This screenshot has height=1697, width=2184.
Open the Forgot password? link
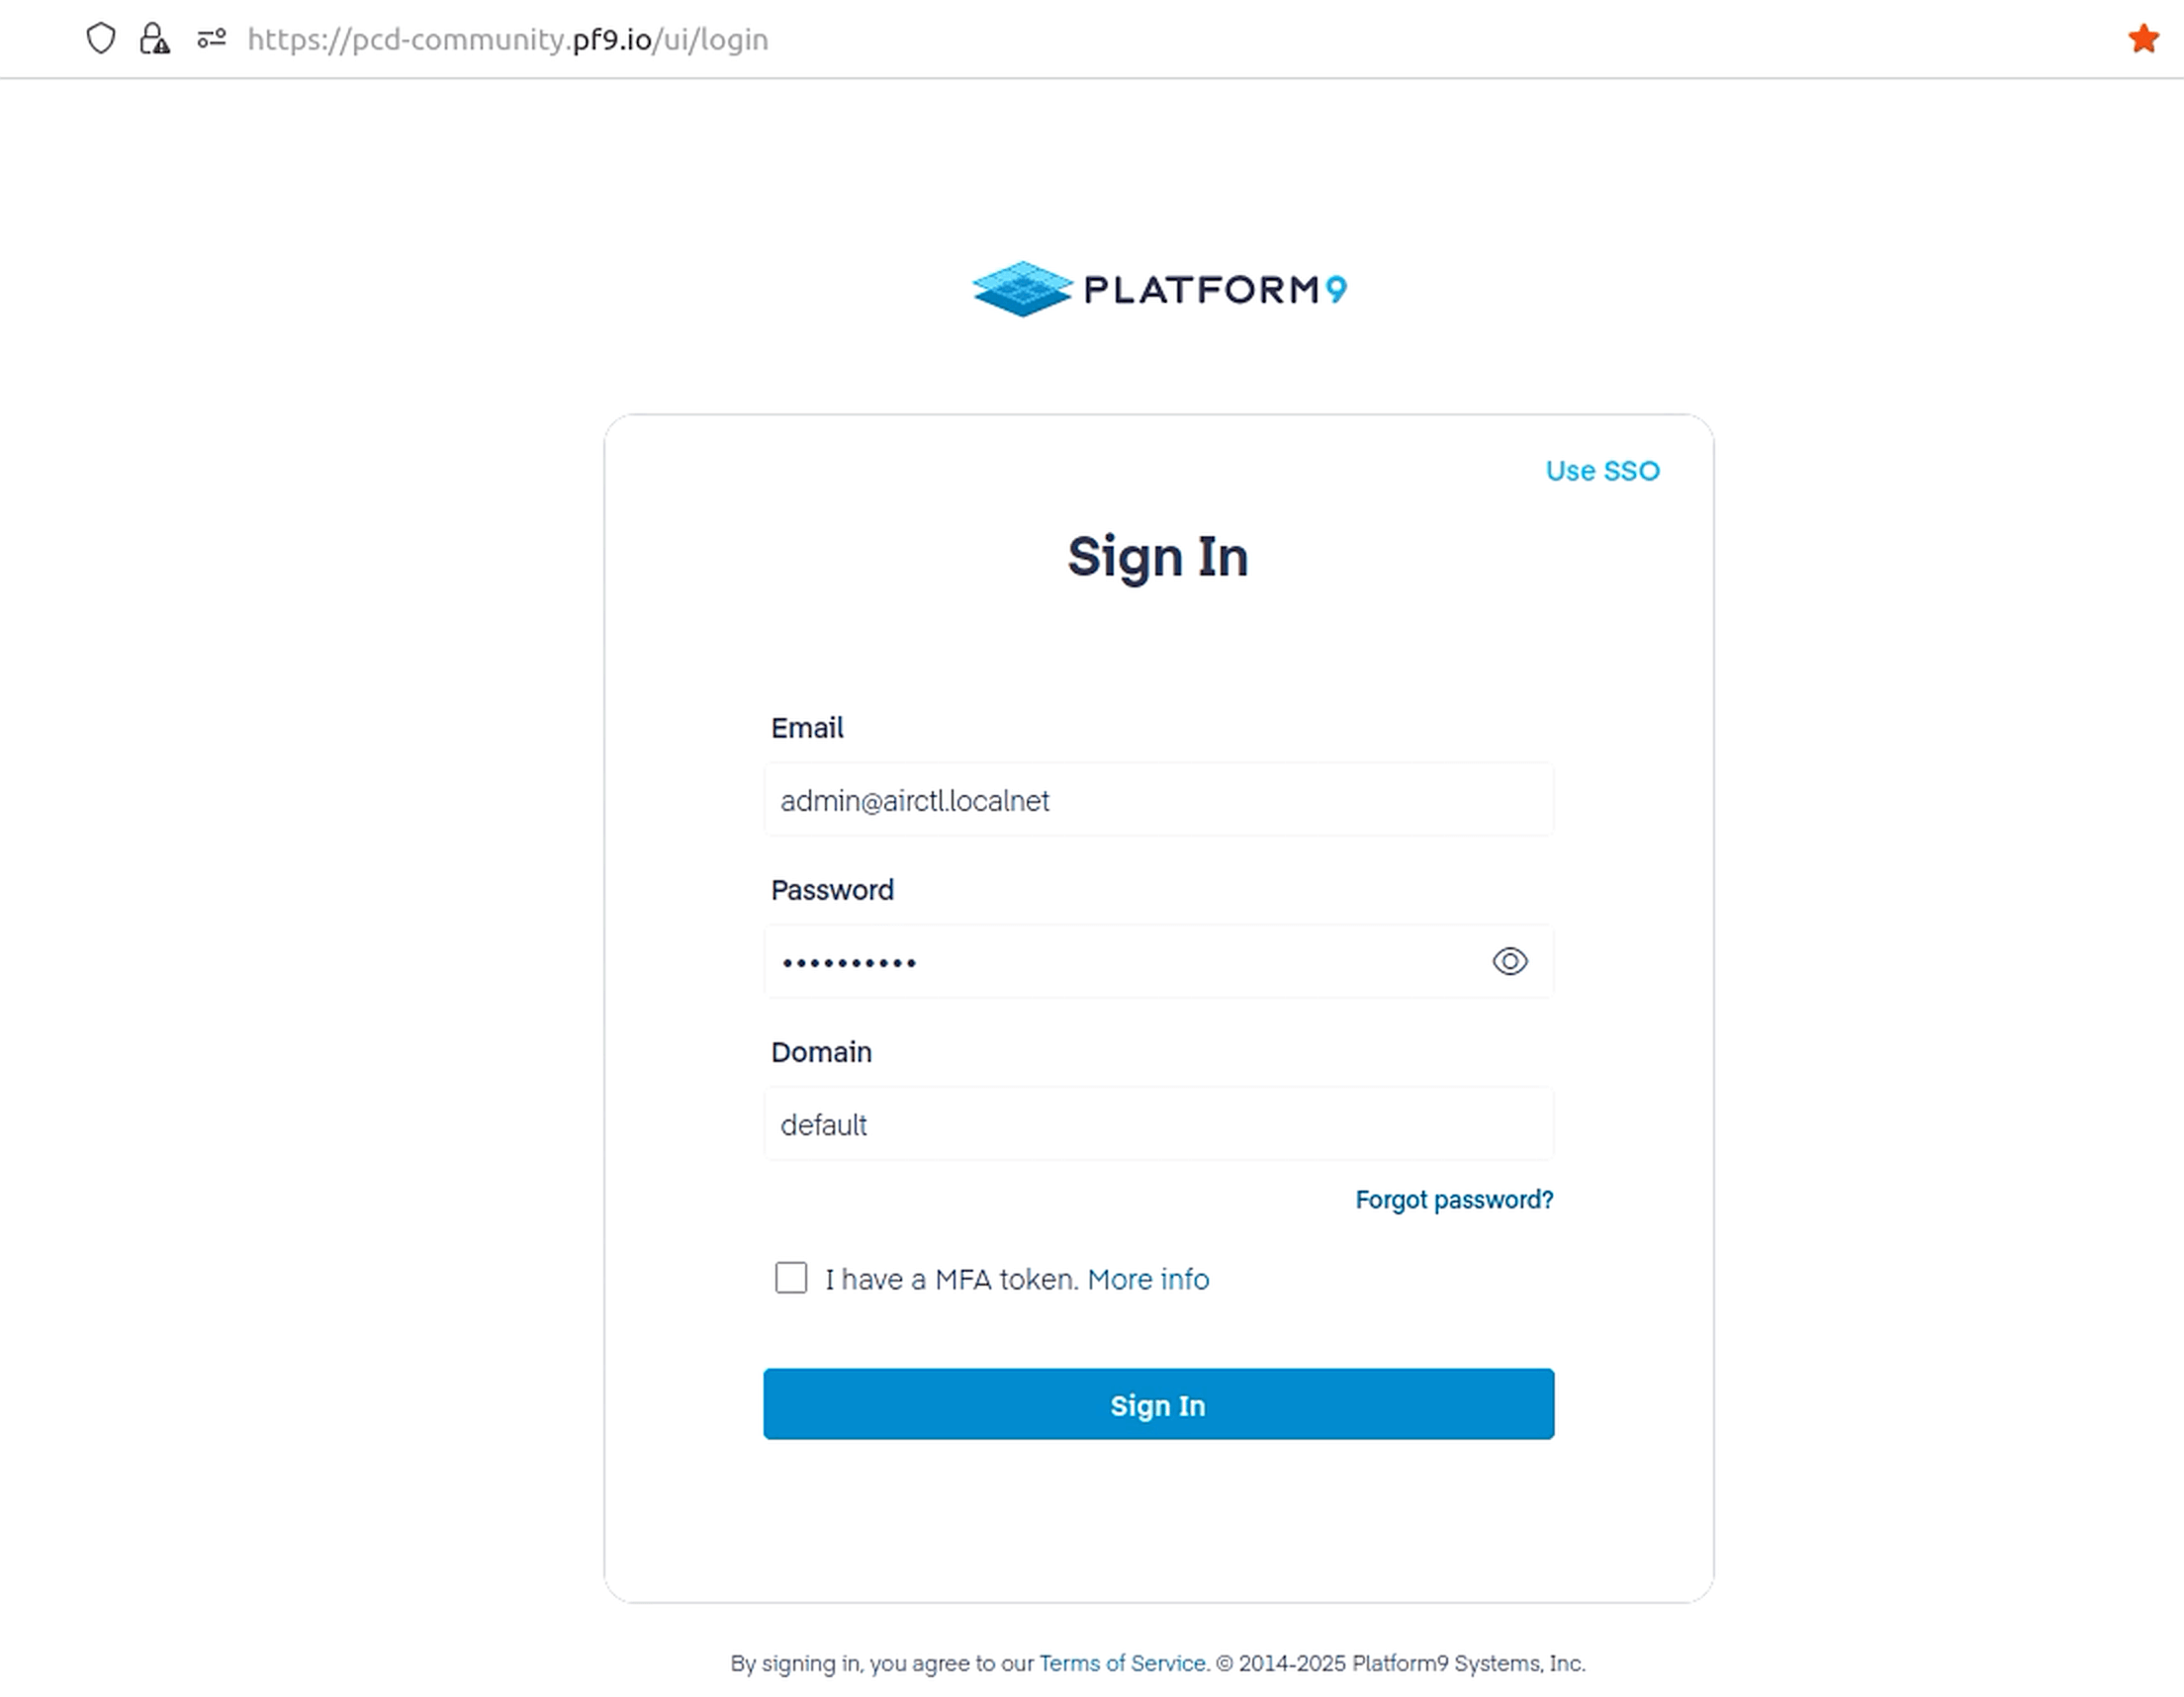pyautogui.click(x=1454, y=1200)
